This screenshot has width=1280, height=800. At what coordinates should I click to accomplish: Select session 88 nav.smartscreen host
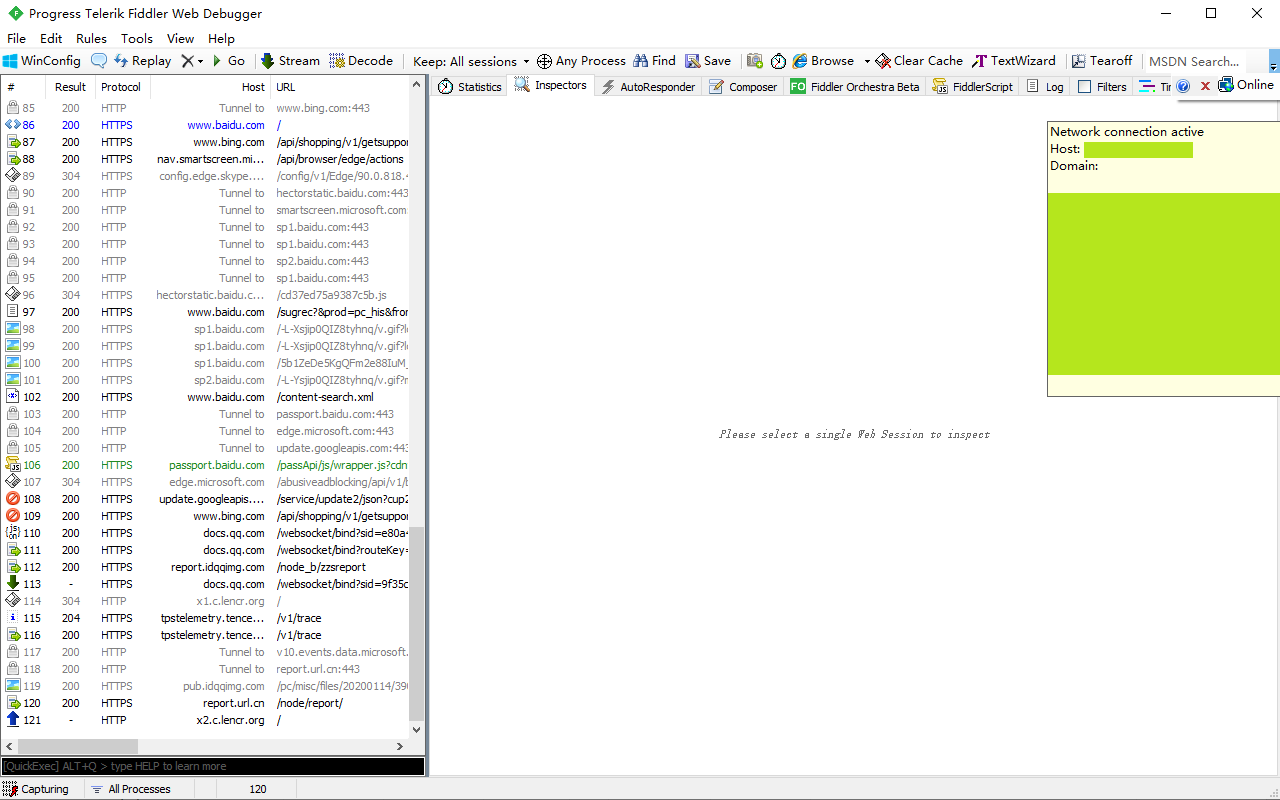pyautogui.click(x=206, y=159)
